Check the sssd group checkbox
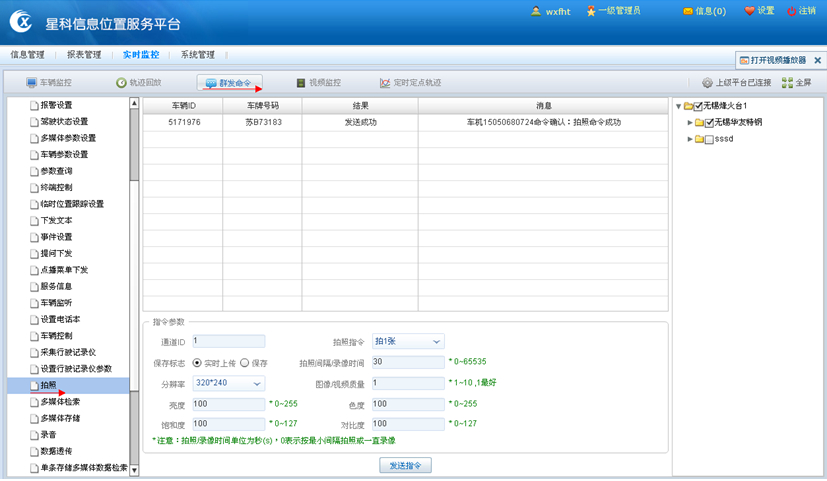The image size is (827, 481). click(x=709, y=140)
